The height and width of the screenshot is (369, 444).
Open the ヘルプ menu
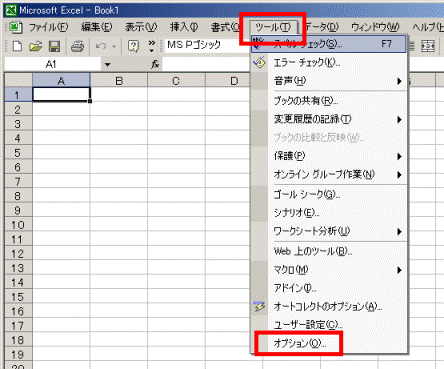click(x=428, y=27)
